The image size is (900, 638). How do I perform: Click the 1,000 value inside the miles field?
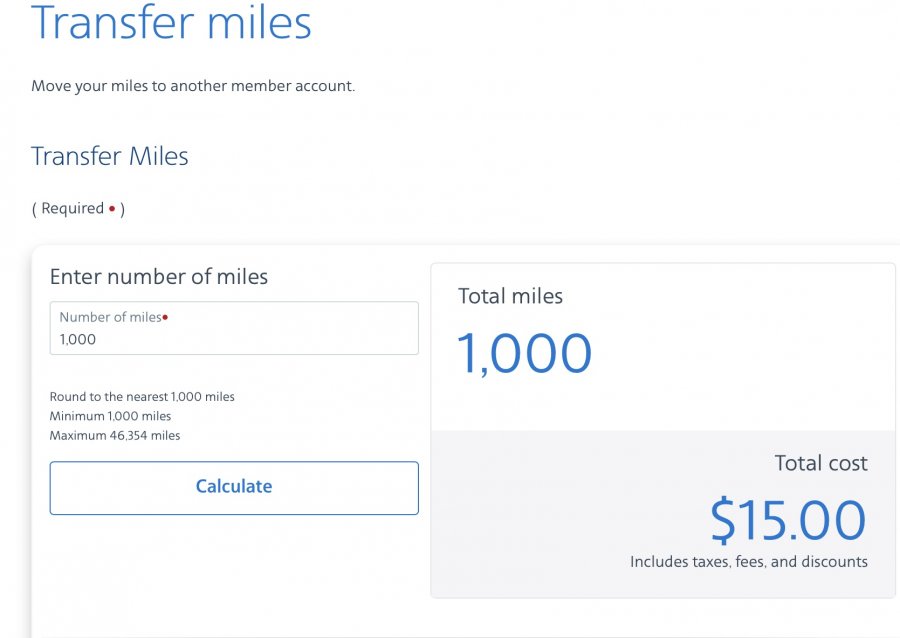(78, 340)
